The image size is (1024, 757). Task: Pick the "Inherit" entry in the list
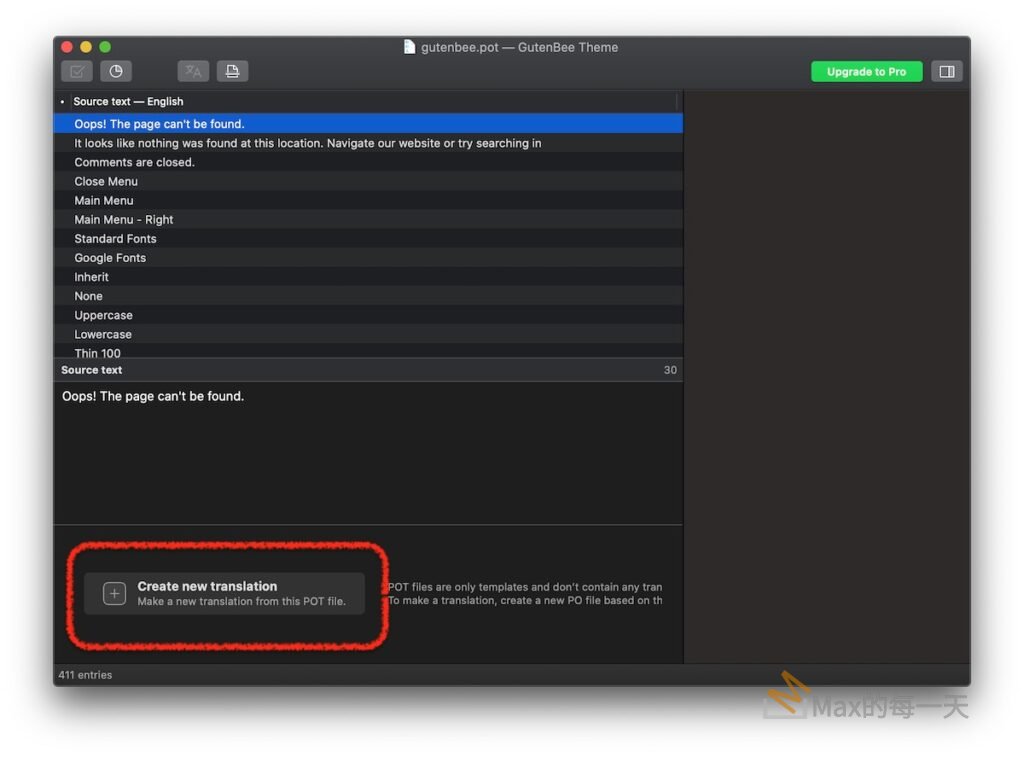[x=91, y=276]
